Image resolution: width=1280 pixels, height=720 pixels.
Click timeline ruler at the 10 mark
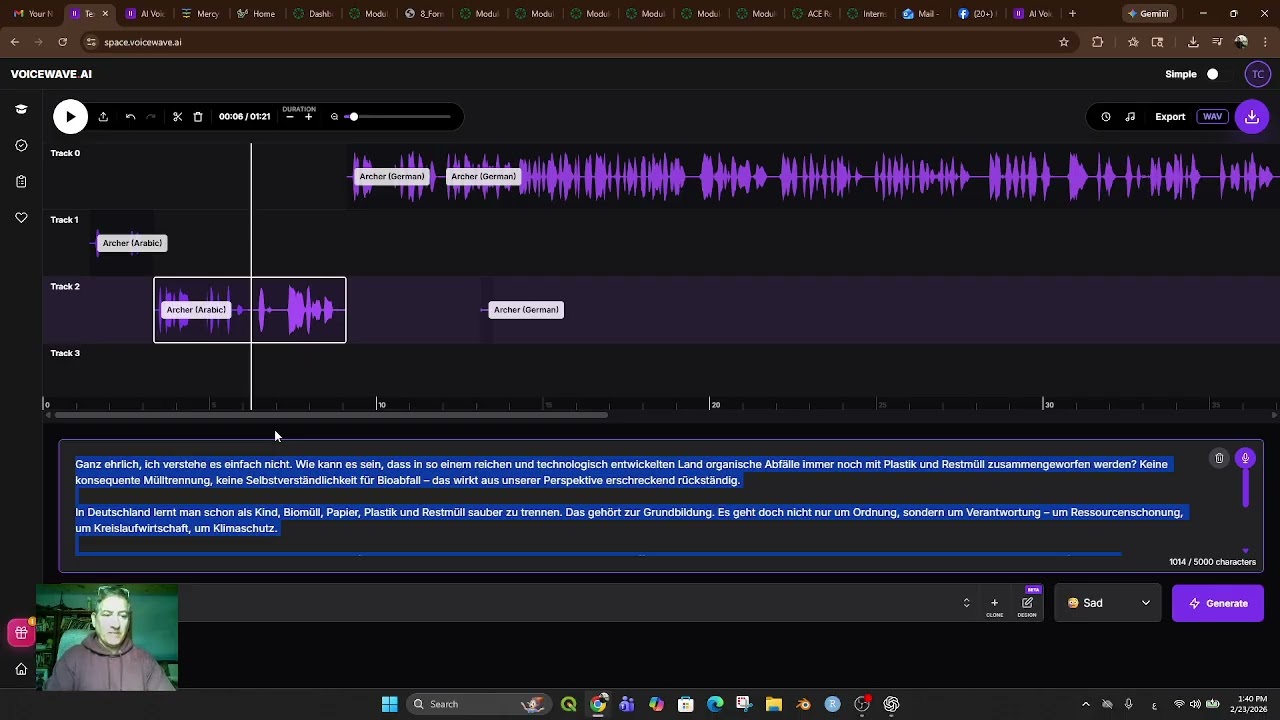click(x=381, y=405)
